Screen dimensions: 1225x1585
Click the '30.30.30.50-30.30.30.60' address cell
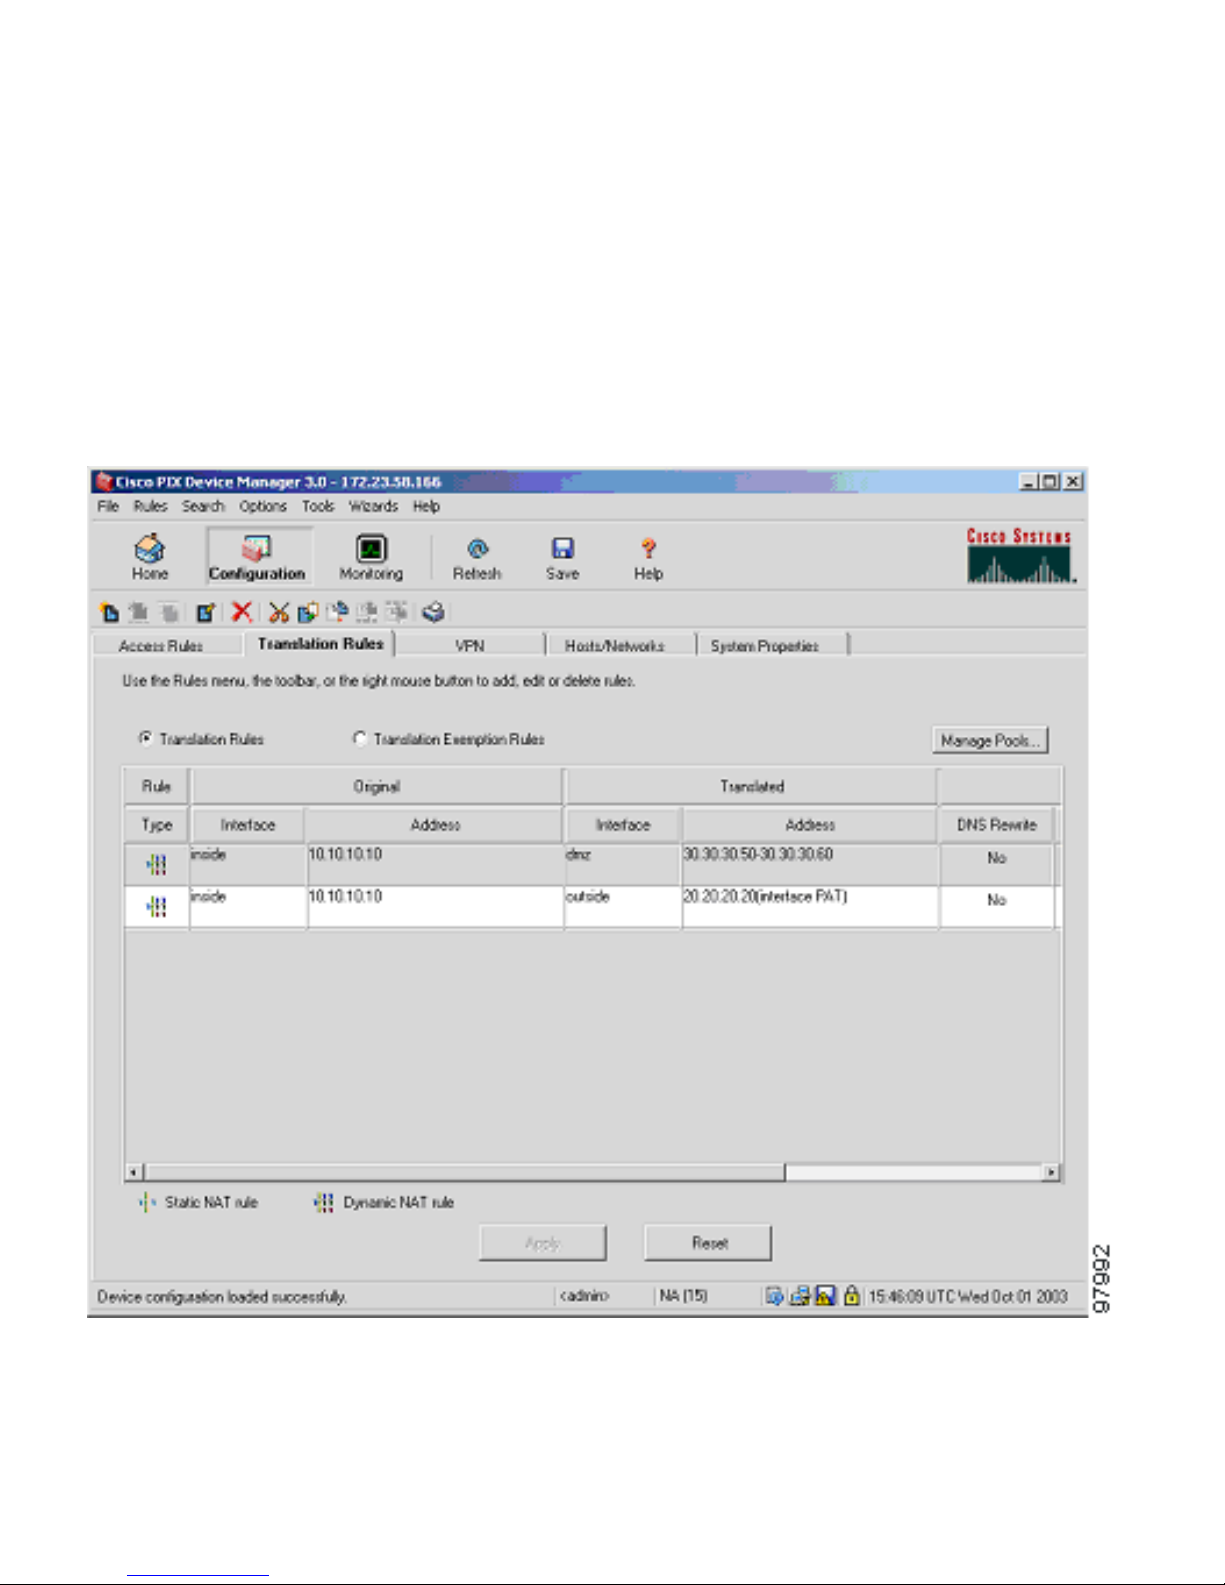pos(810,865)
